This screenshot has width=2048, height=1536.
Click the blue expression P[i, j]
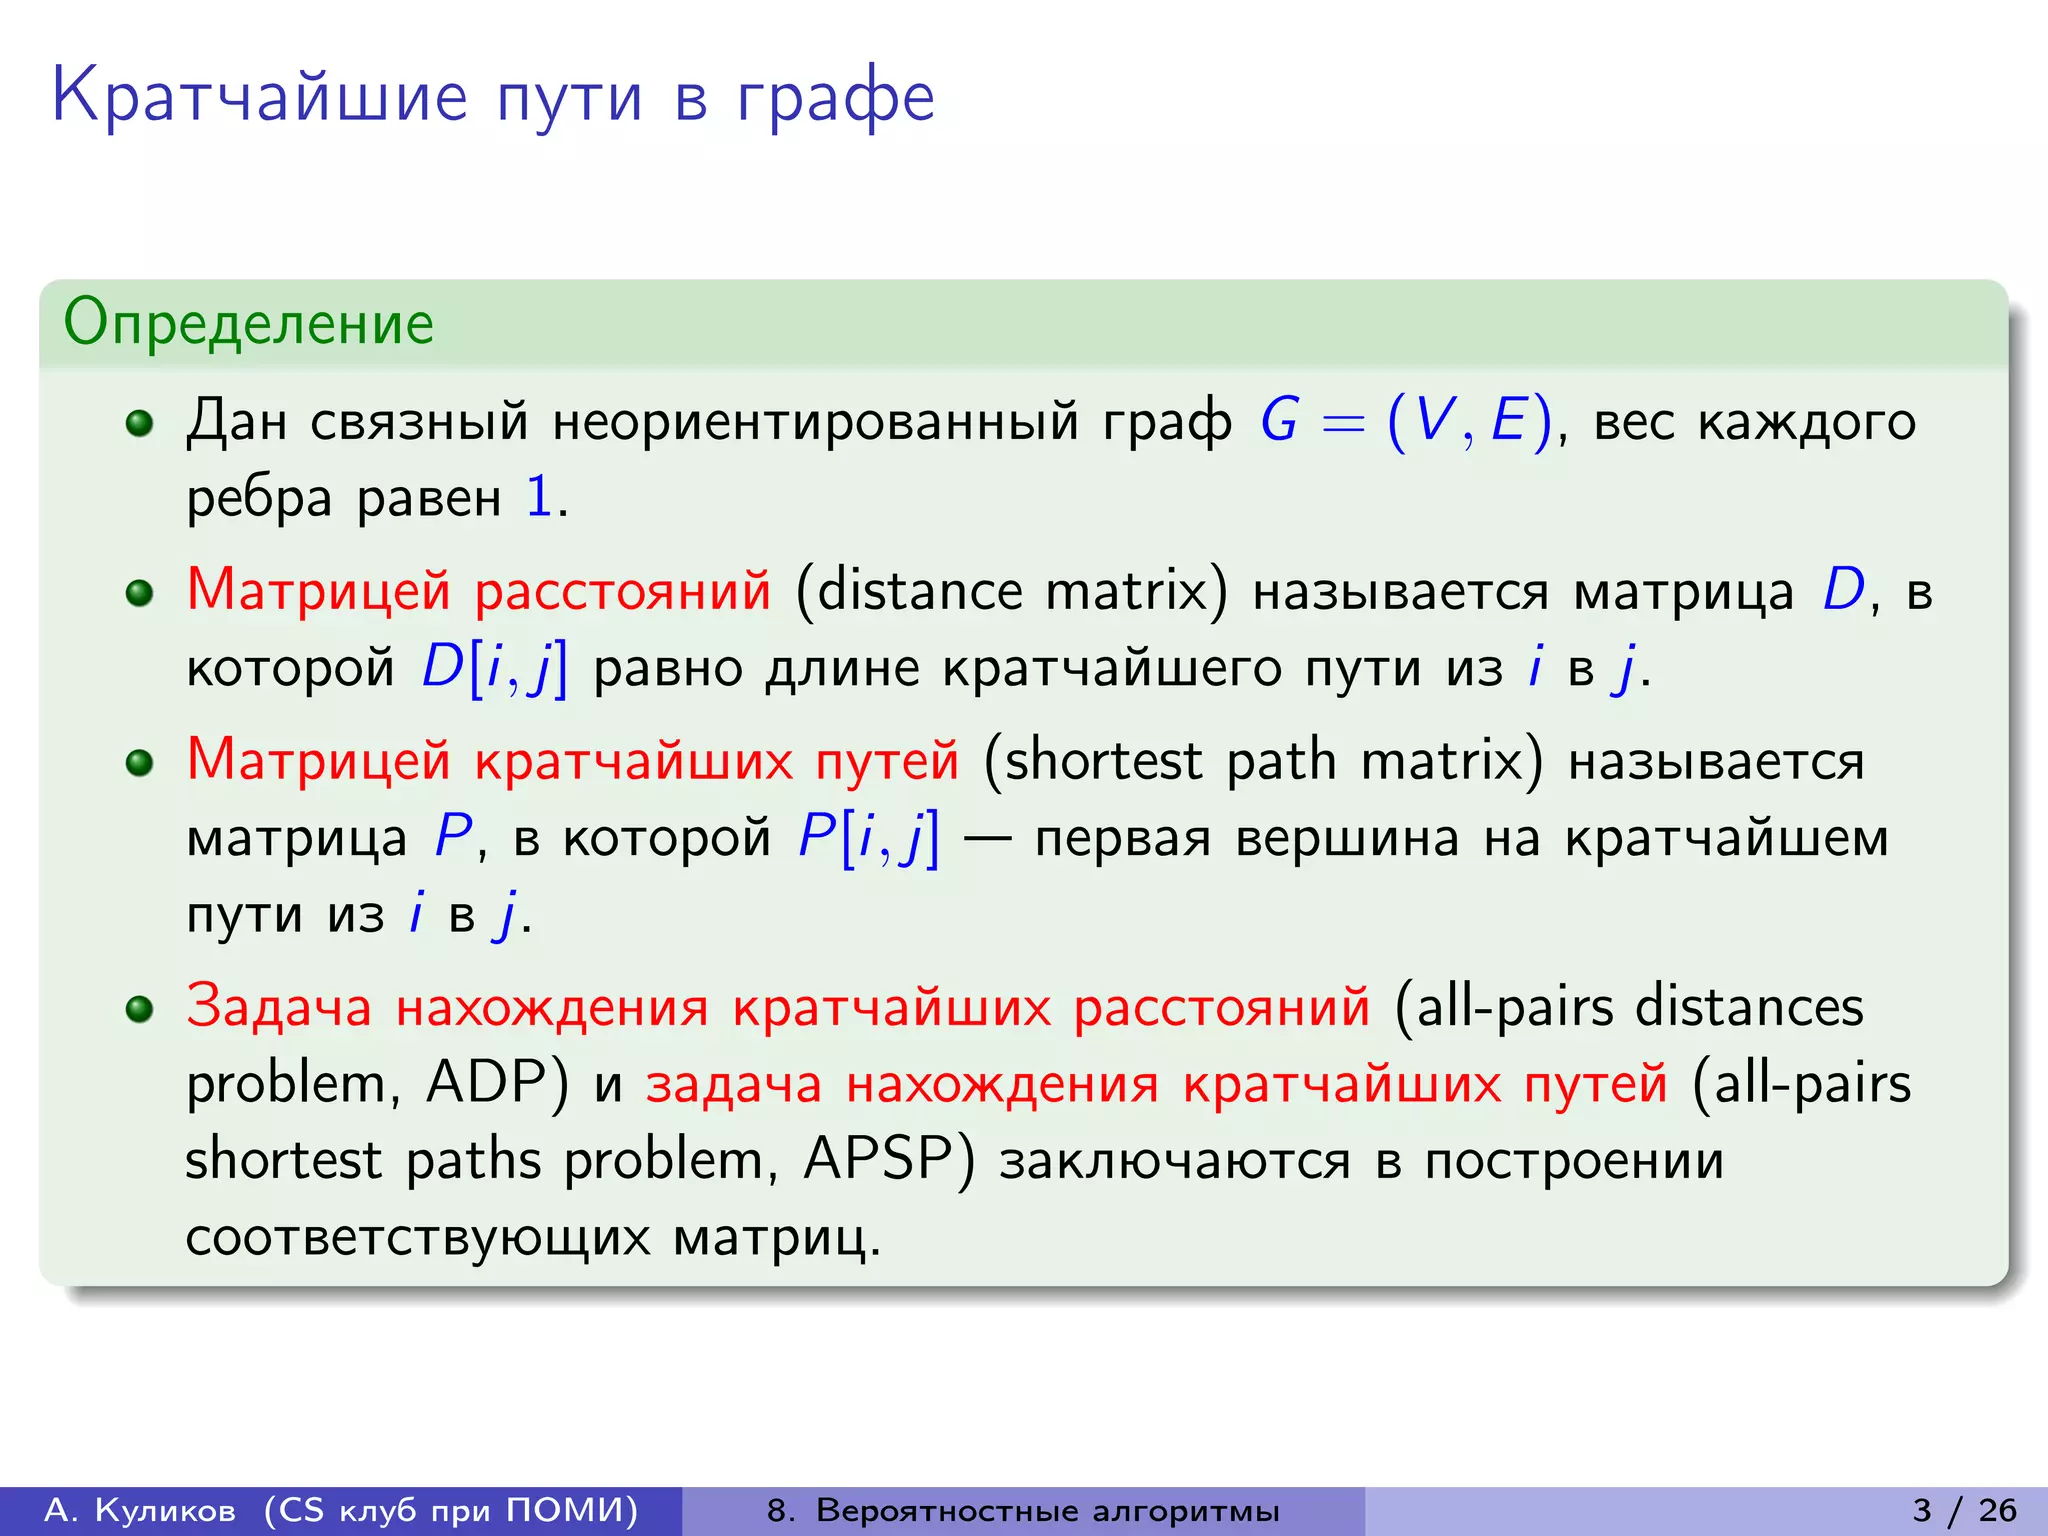(x=868, y=838)
